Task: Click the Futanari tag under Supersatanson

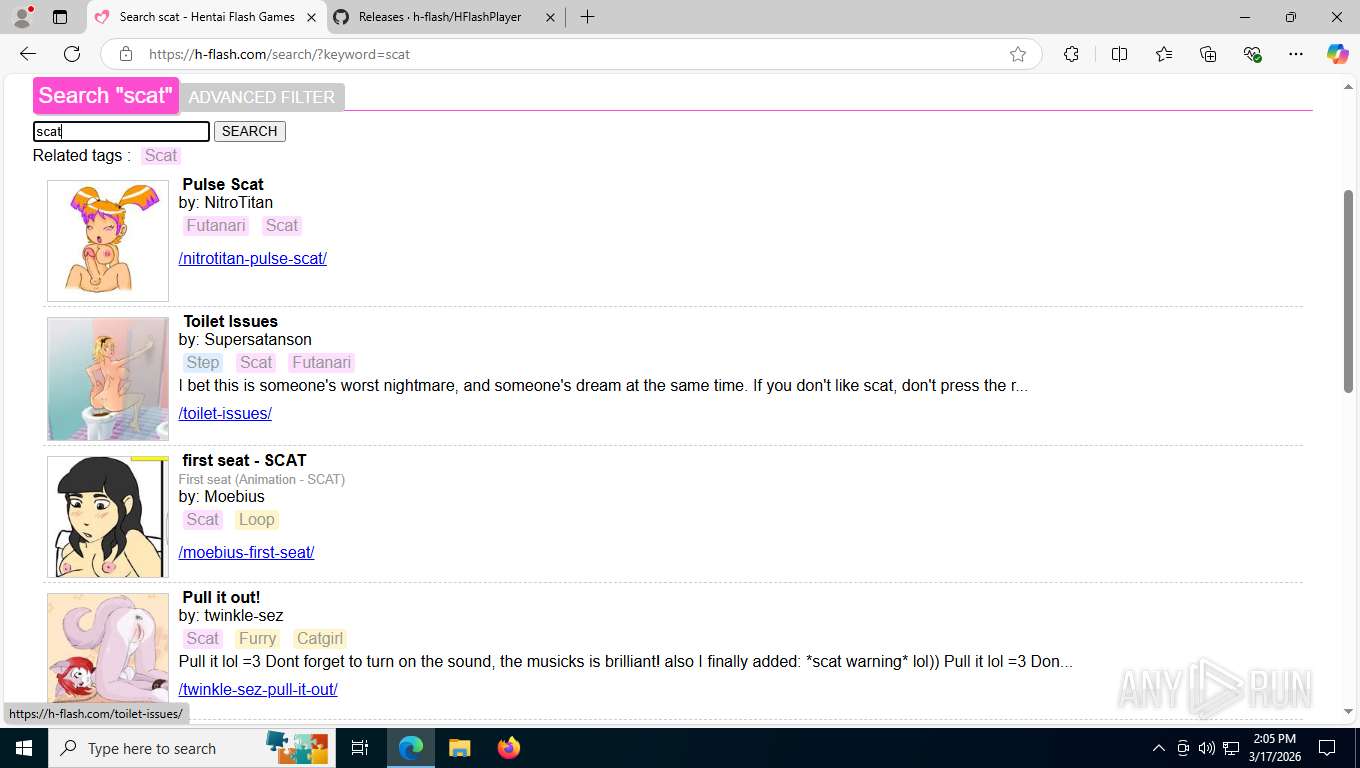Action: 322,363
